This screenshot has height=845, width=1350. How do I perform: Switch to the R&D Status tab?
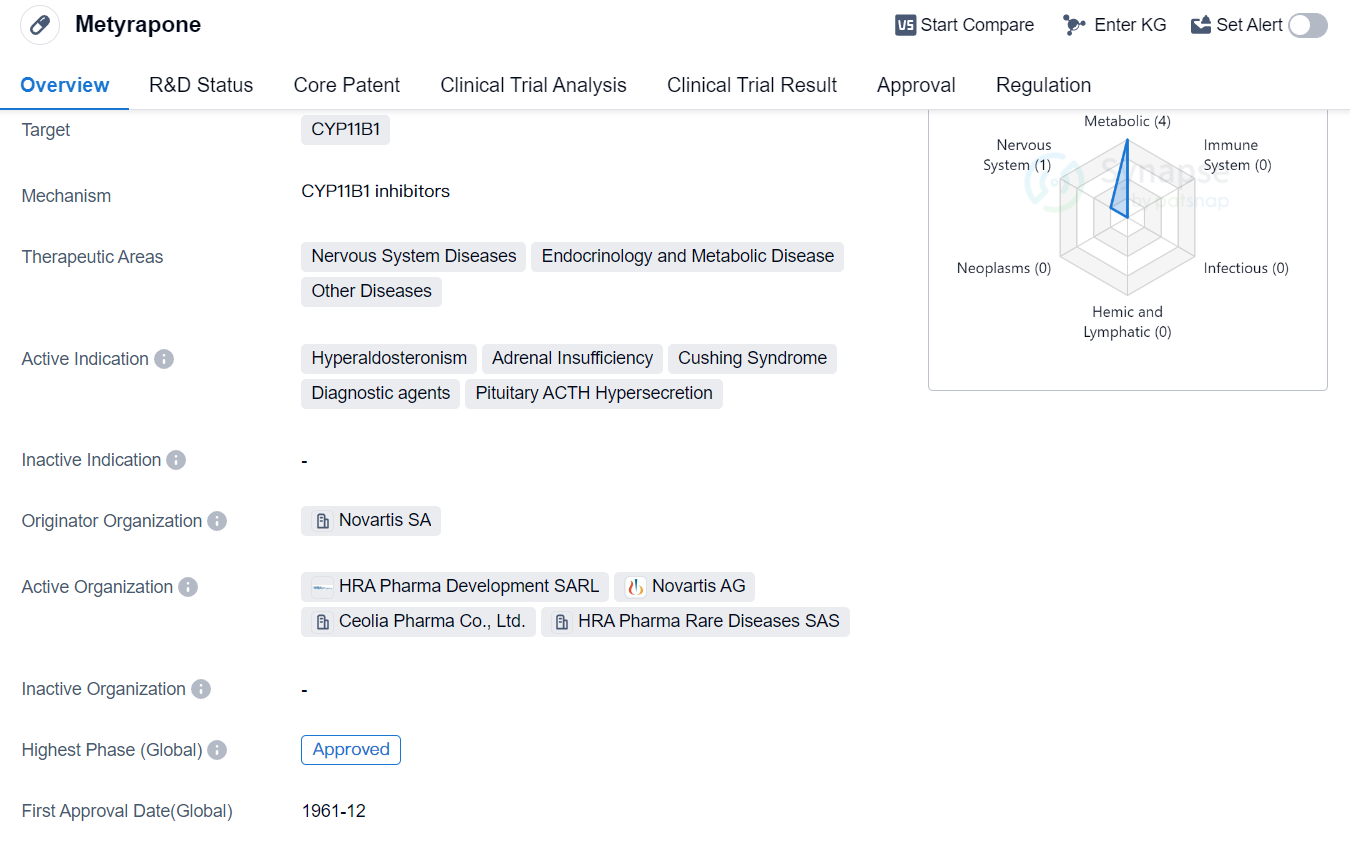201,85
